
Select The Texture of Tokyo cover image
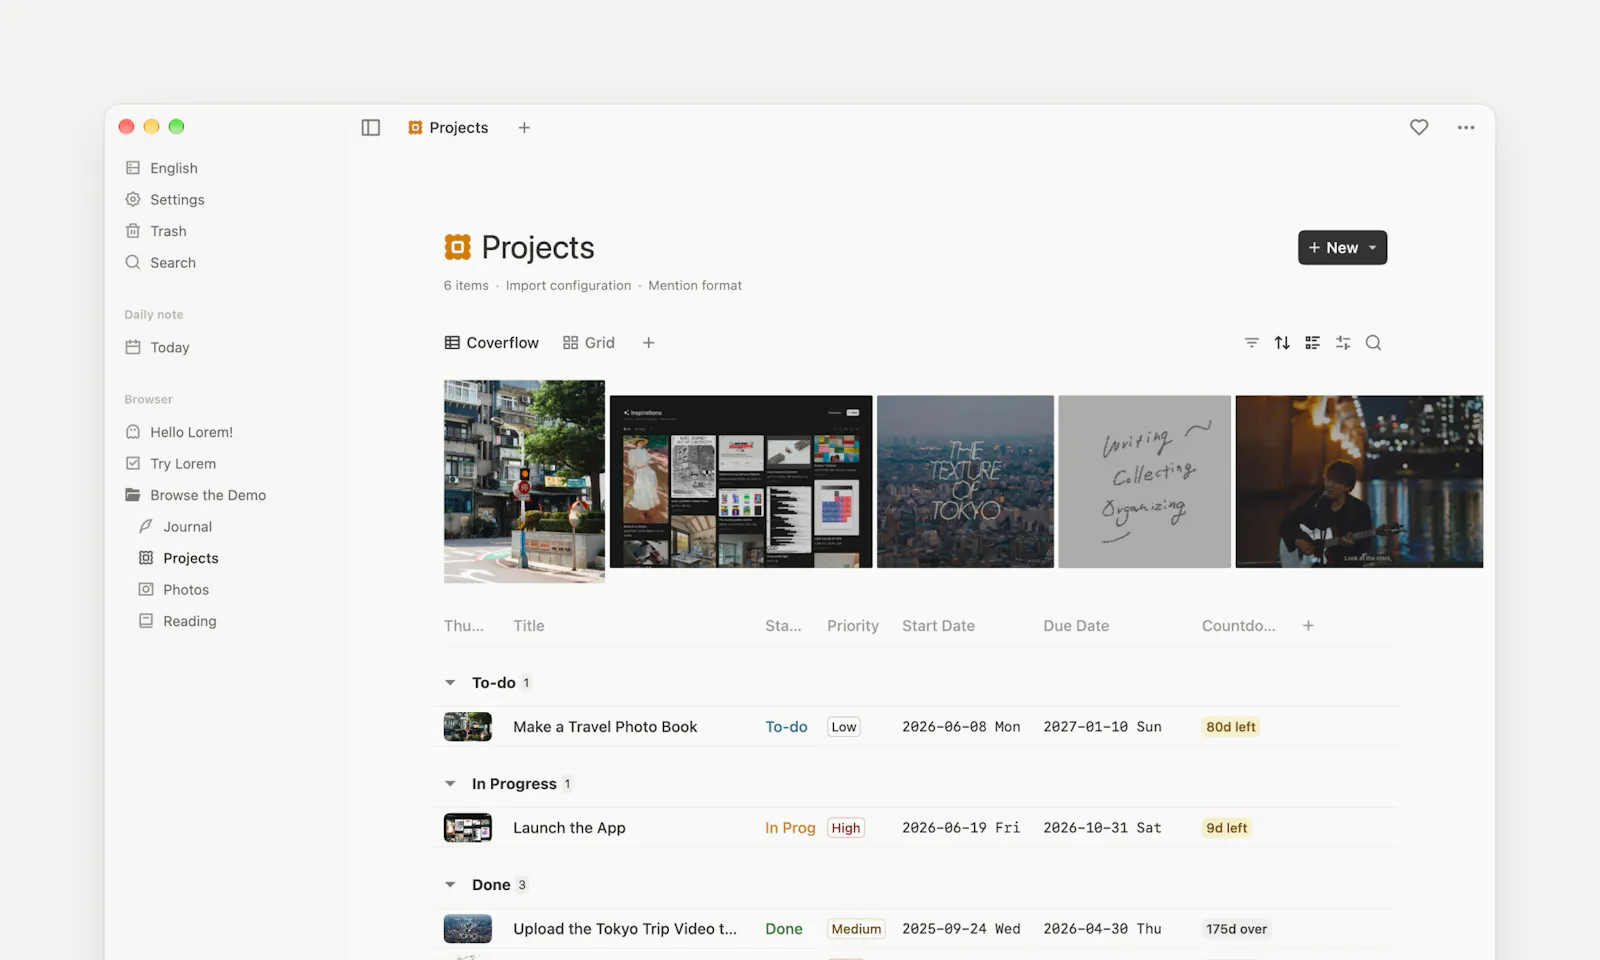point(965,482)
